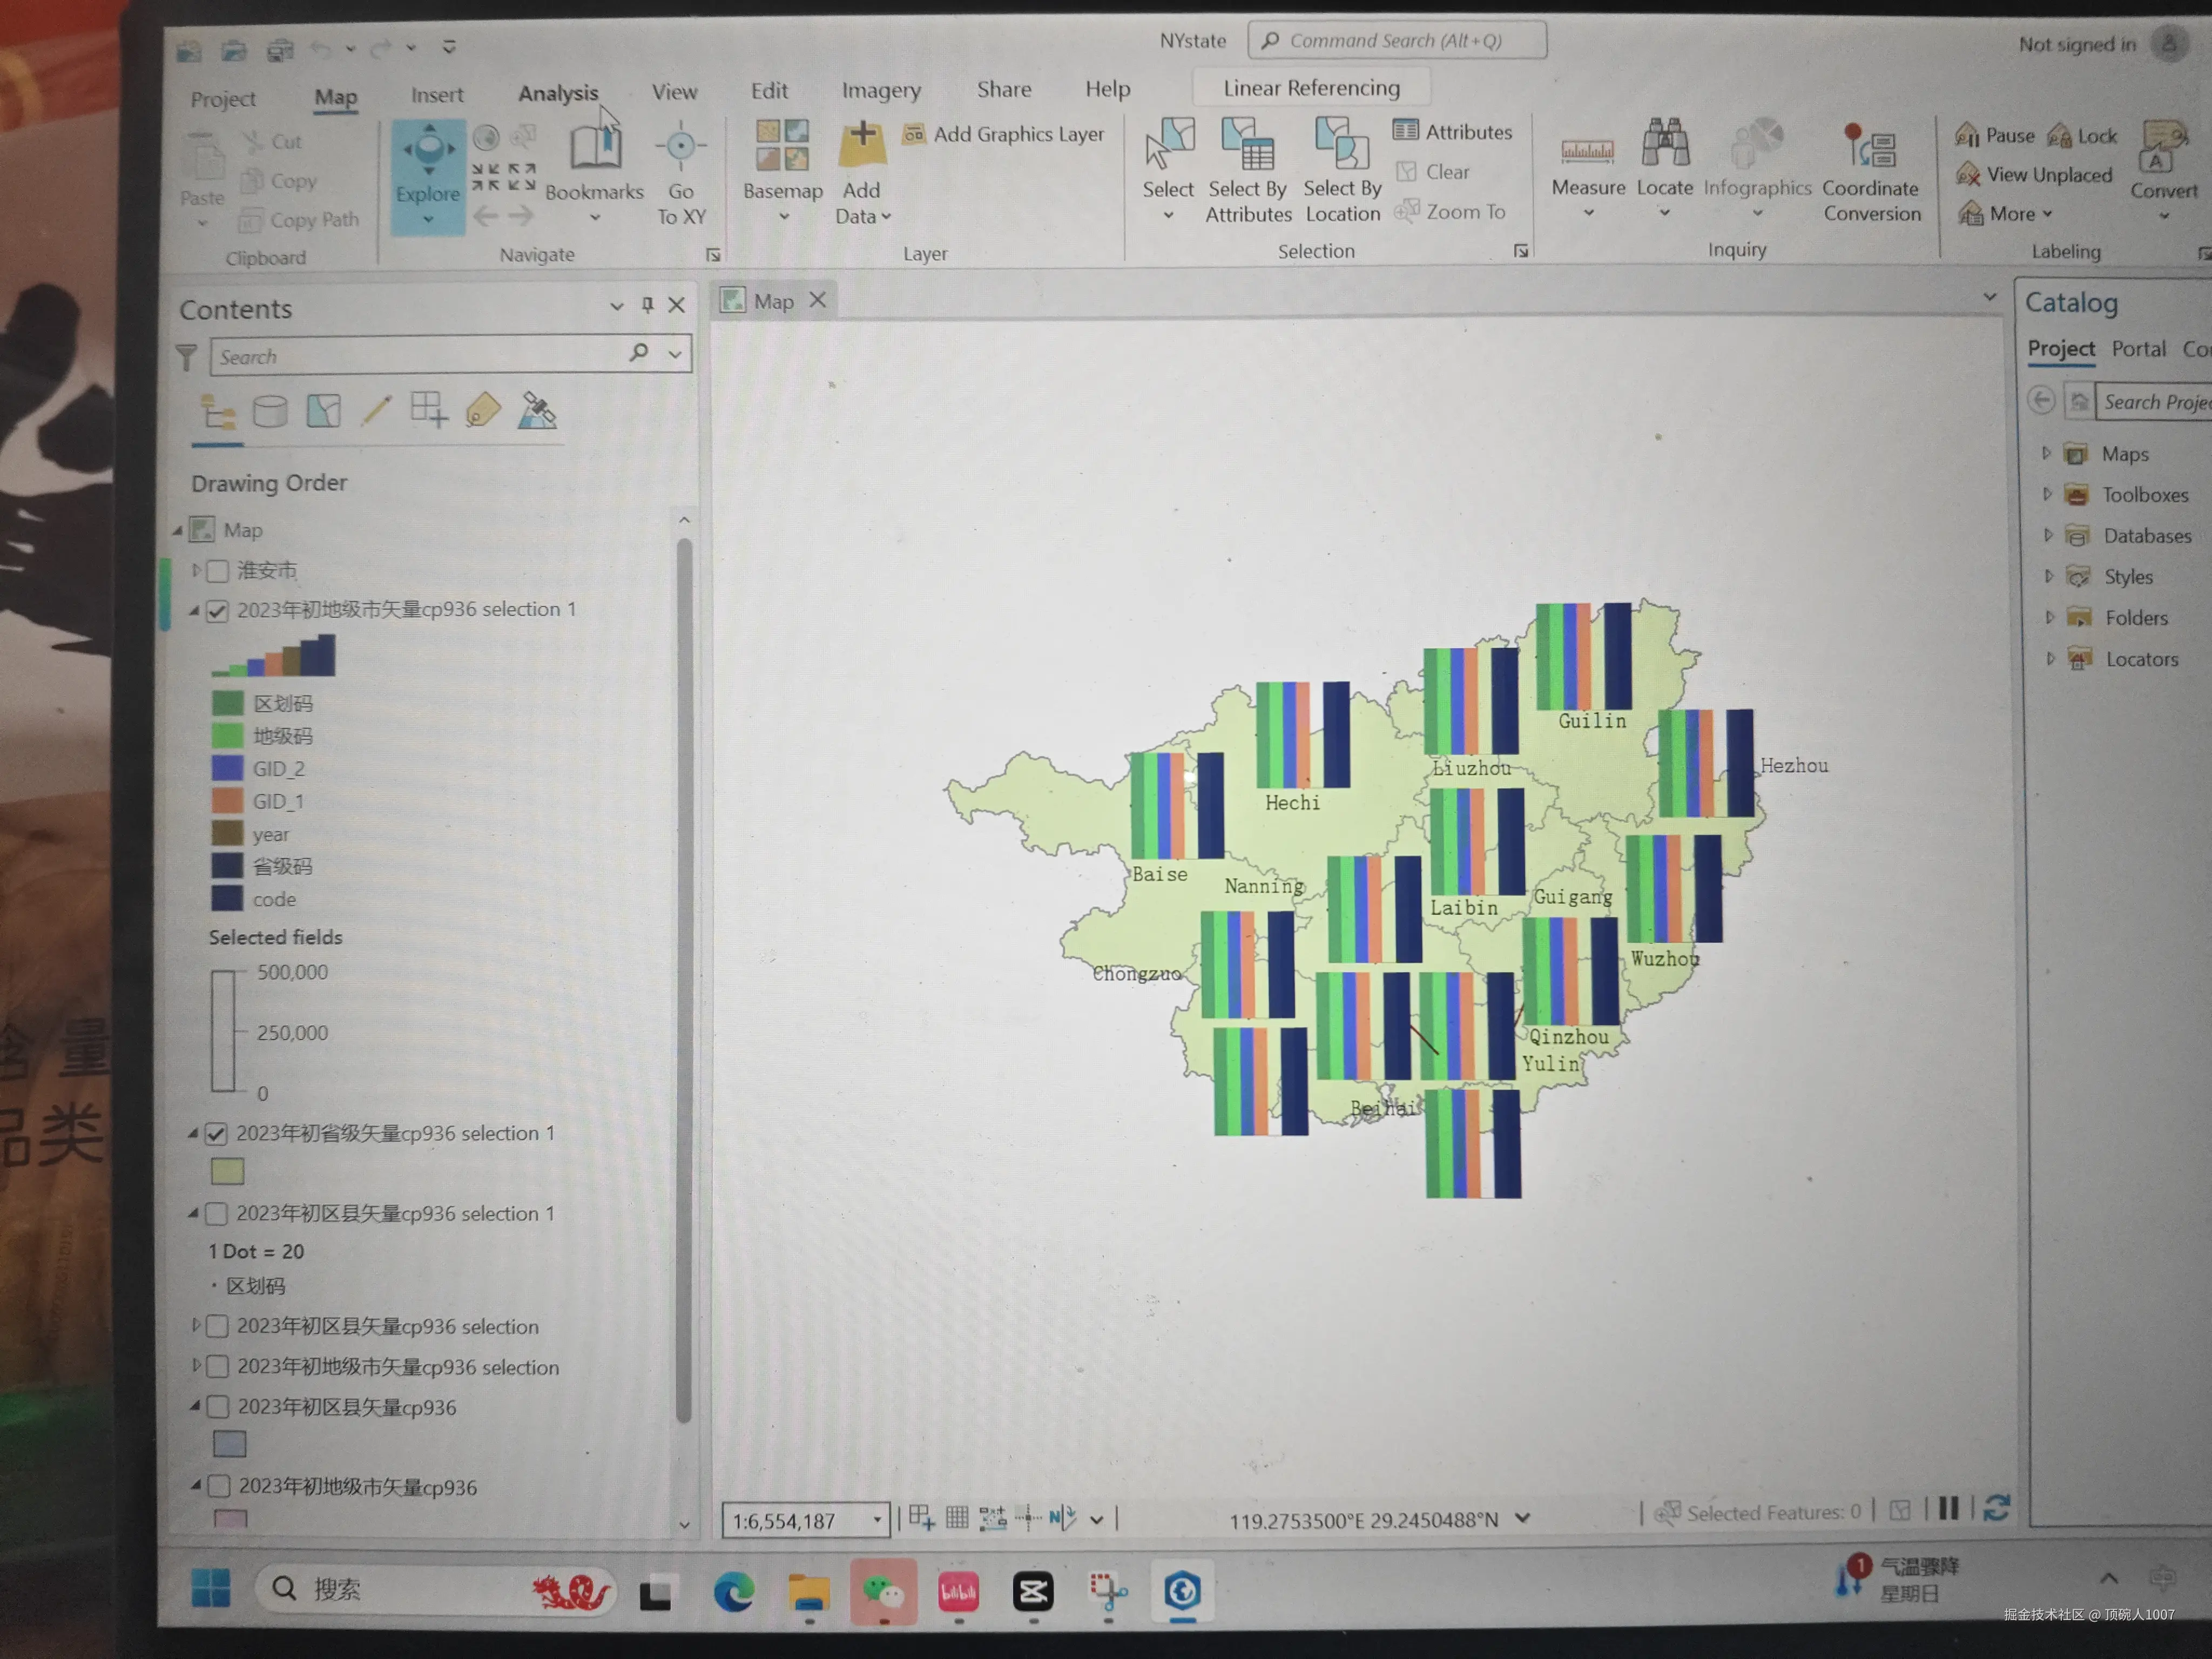The width and height of the screenshot is (2212, 1659).
Task: Collapse the Map node in Contents
Action: tap(178, 530)
